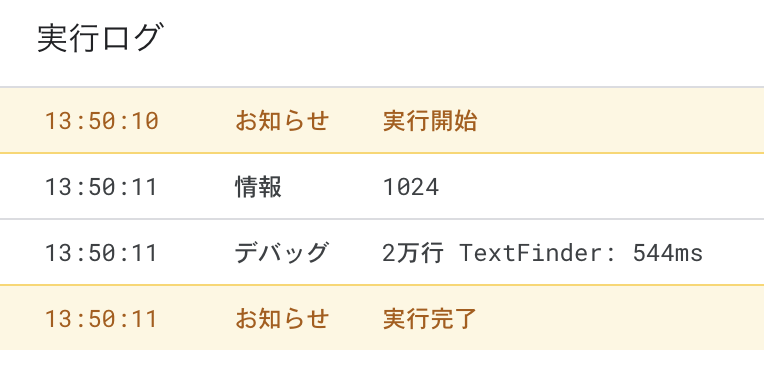Click the highlighted 実行完了 row empty area

coord(619,318)
